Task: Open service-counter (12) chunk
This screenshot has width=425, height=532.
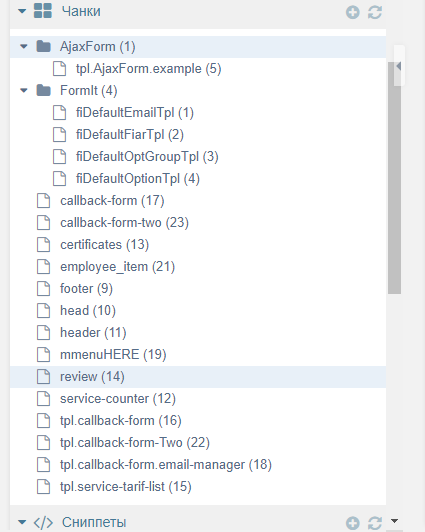Action: pyautogui.click(x=118, y=399)
